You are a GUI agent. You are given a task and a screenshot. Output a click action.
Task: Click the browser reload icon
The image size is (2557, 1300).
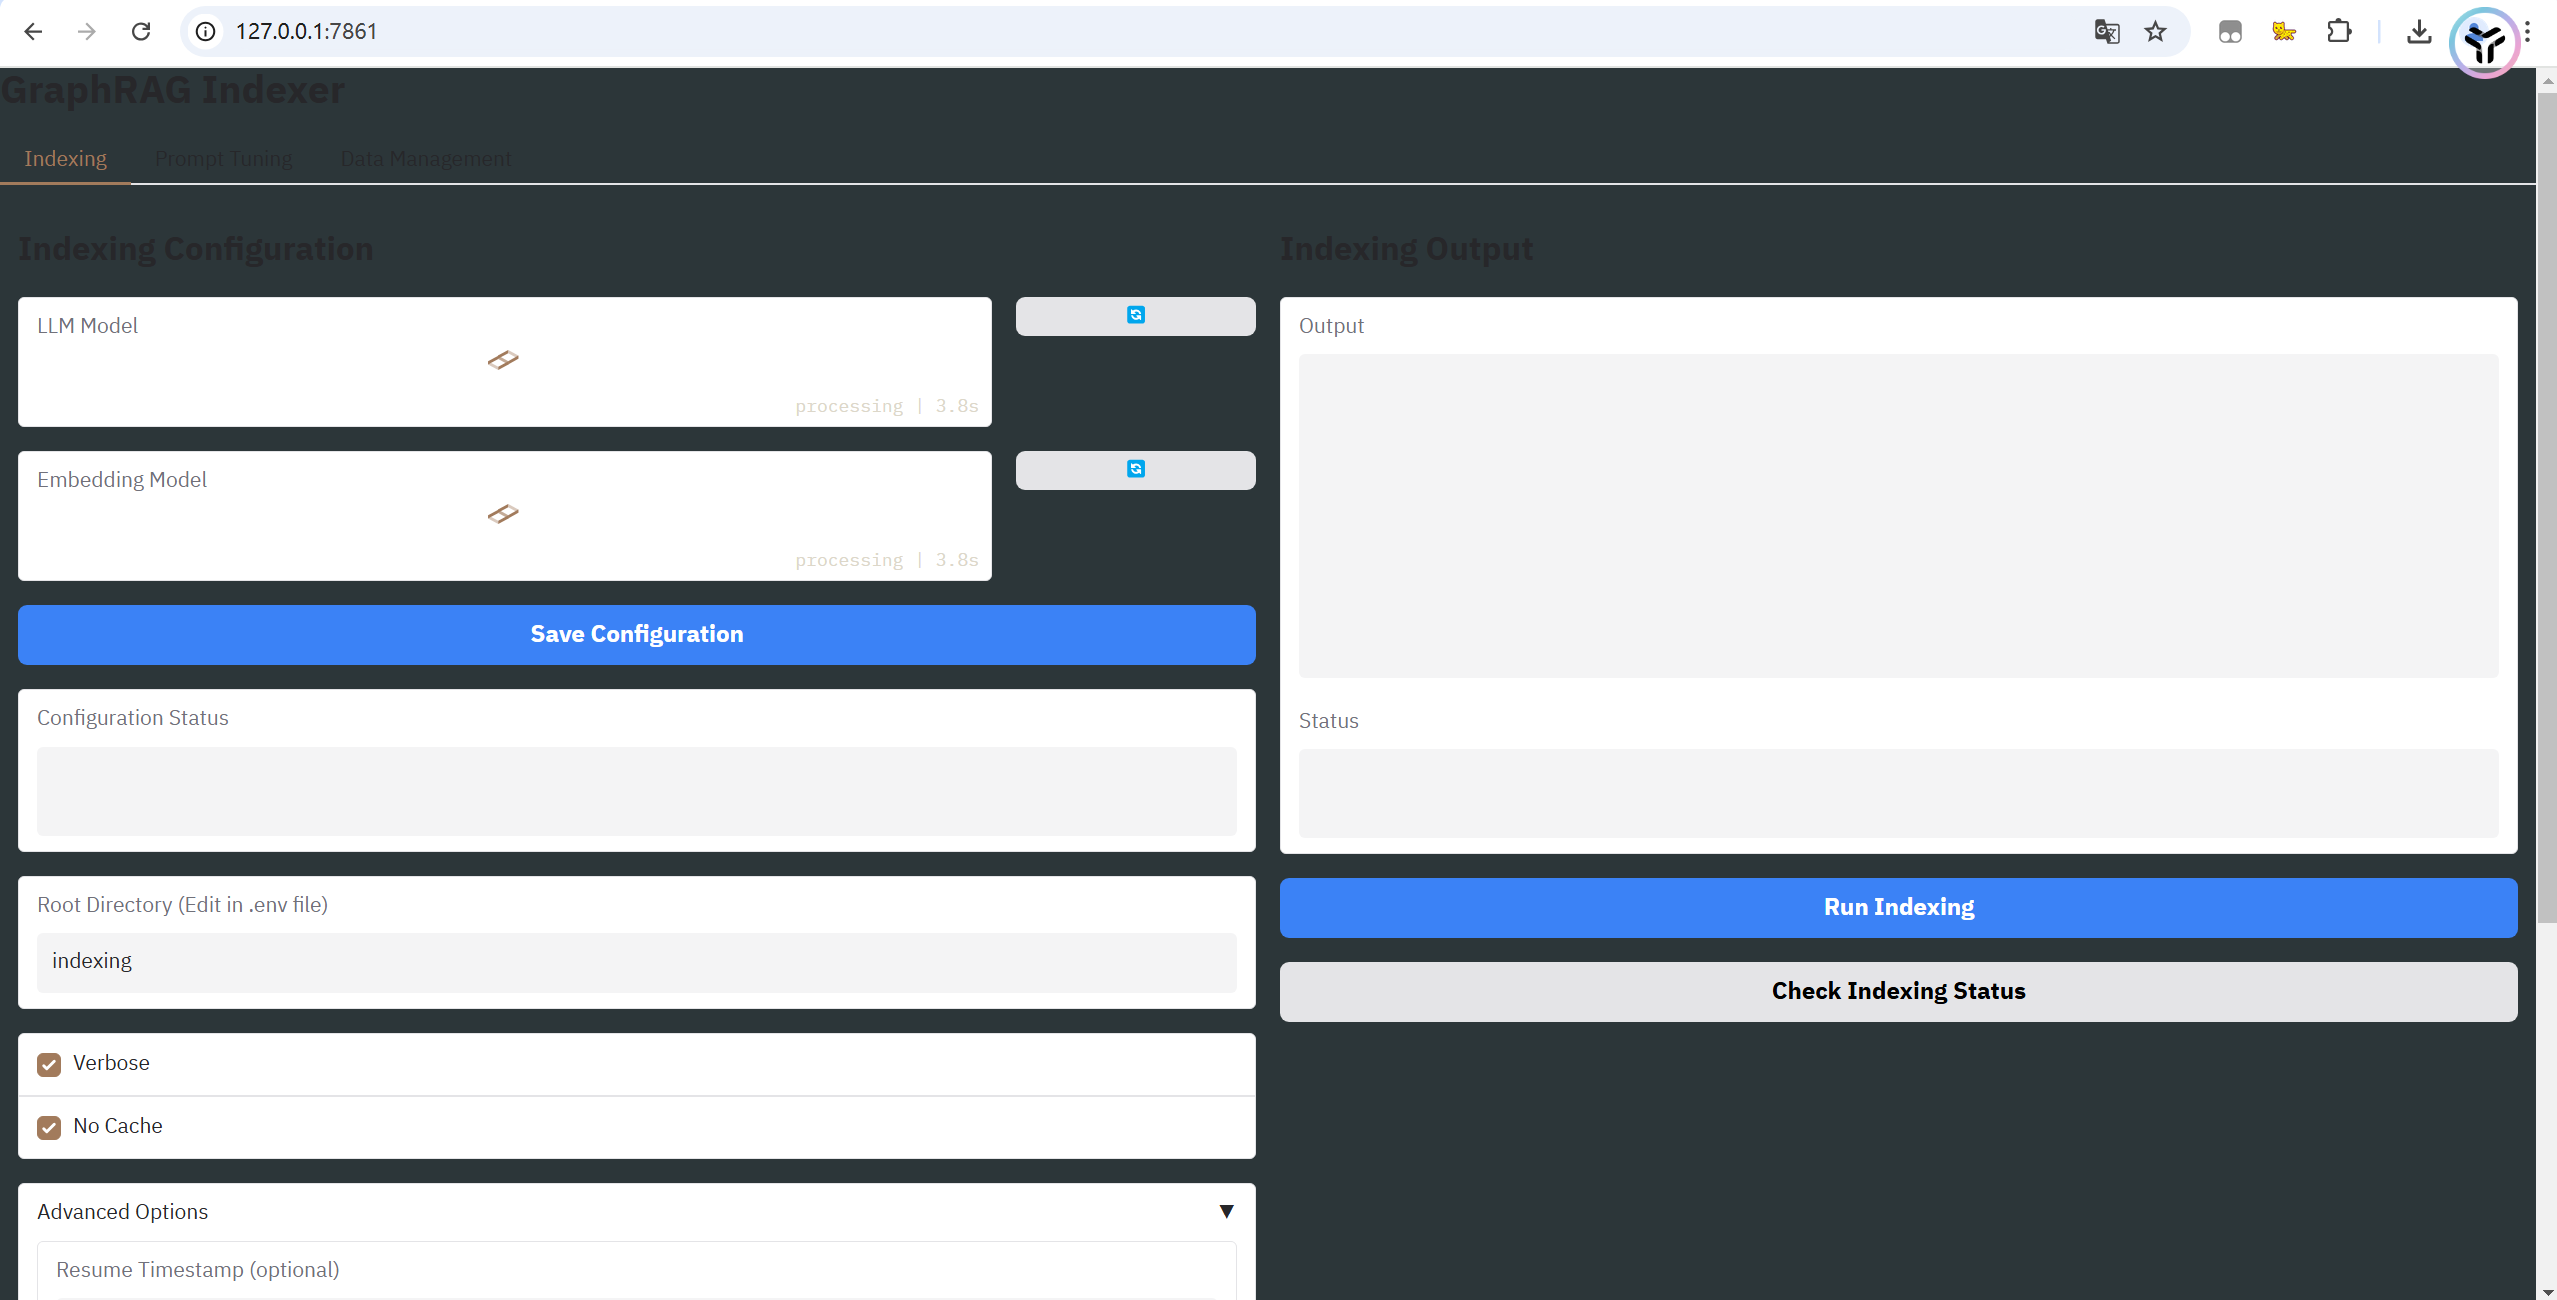141,32
